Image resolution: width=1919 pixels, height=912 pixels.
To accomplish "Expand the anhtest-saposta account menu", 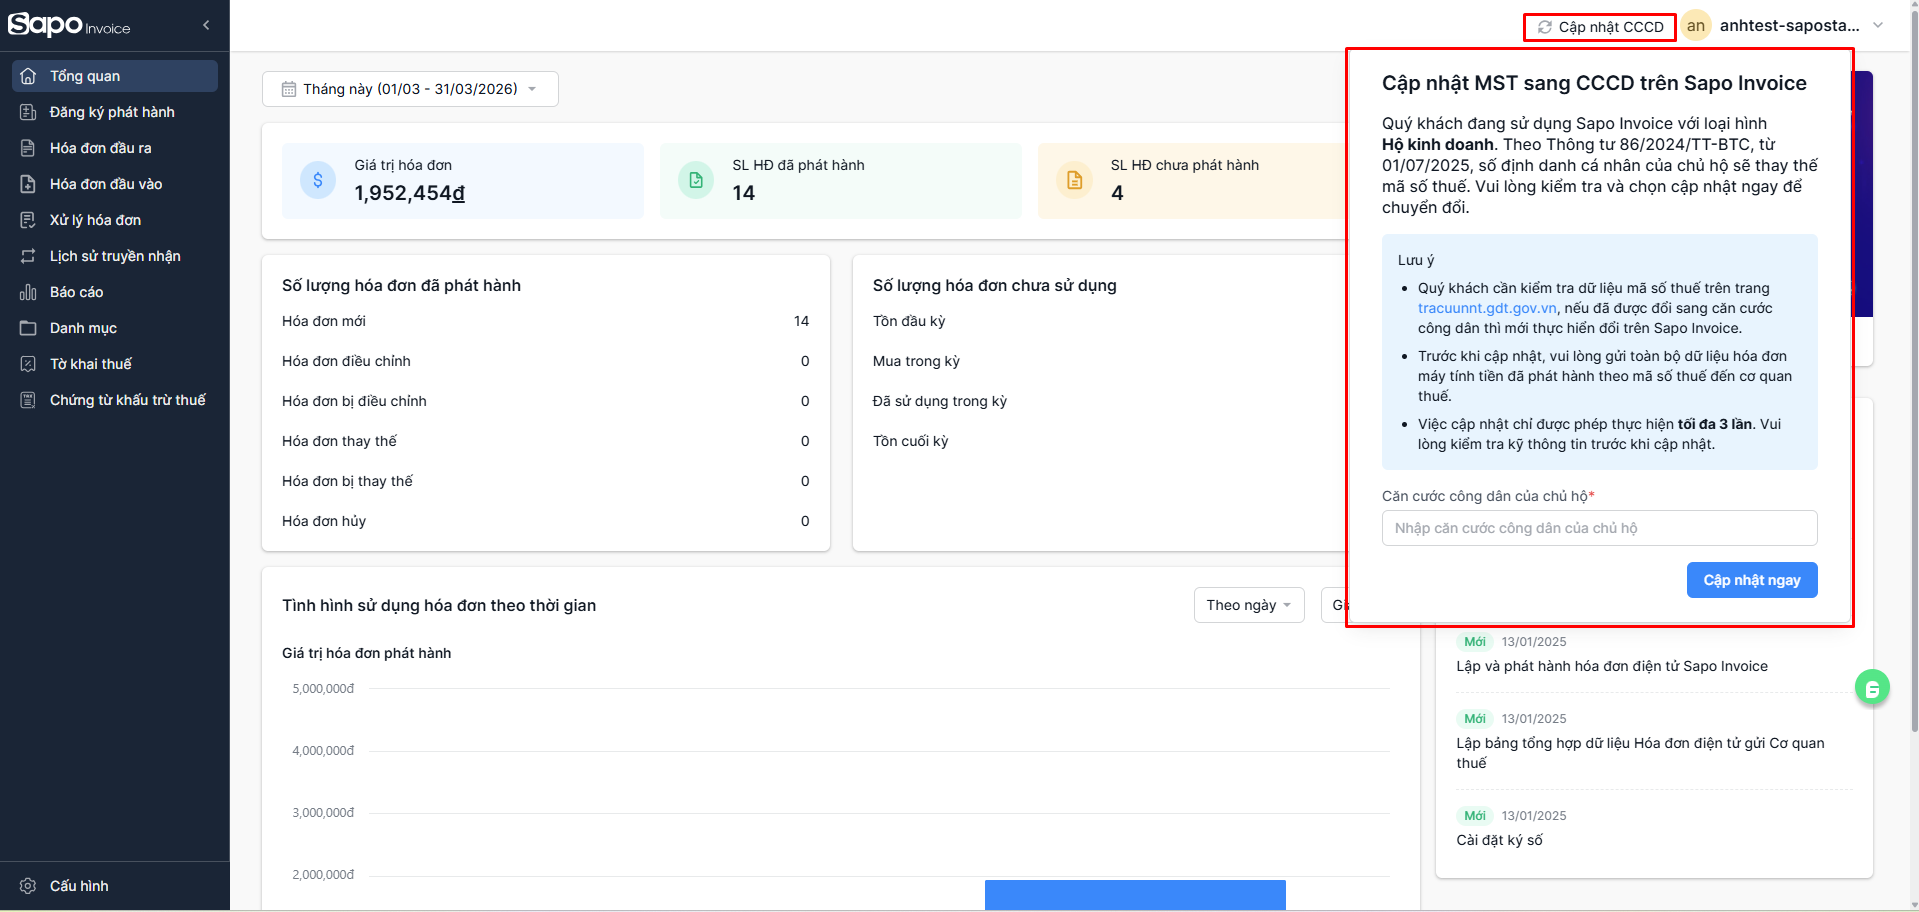I will [x=1876, y=26].
